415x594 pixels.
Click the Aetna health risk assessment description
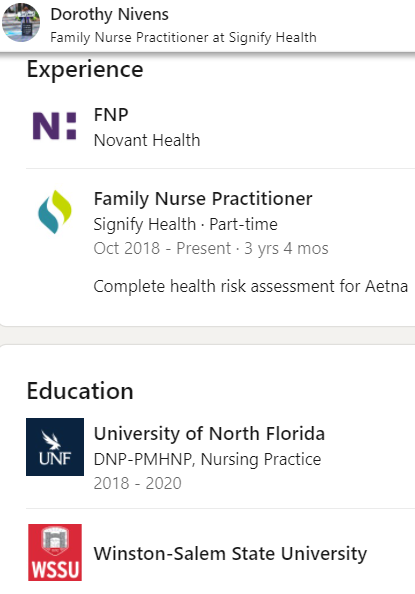point(251,286)
